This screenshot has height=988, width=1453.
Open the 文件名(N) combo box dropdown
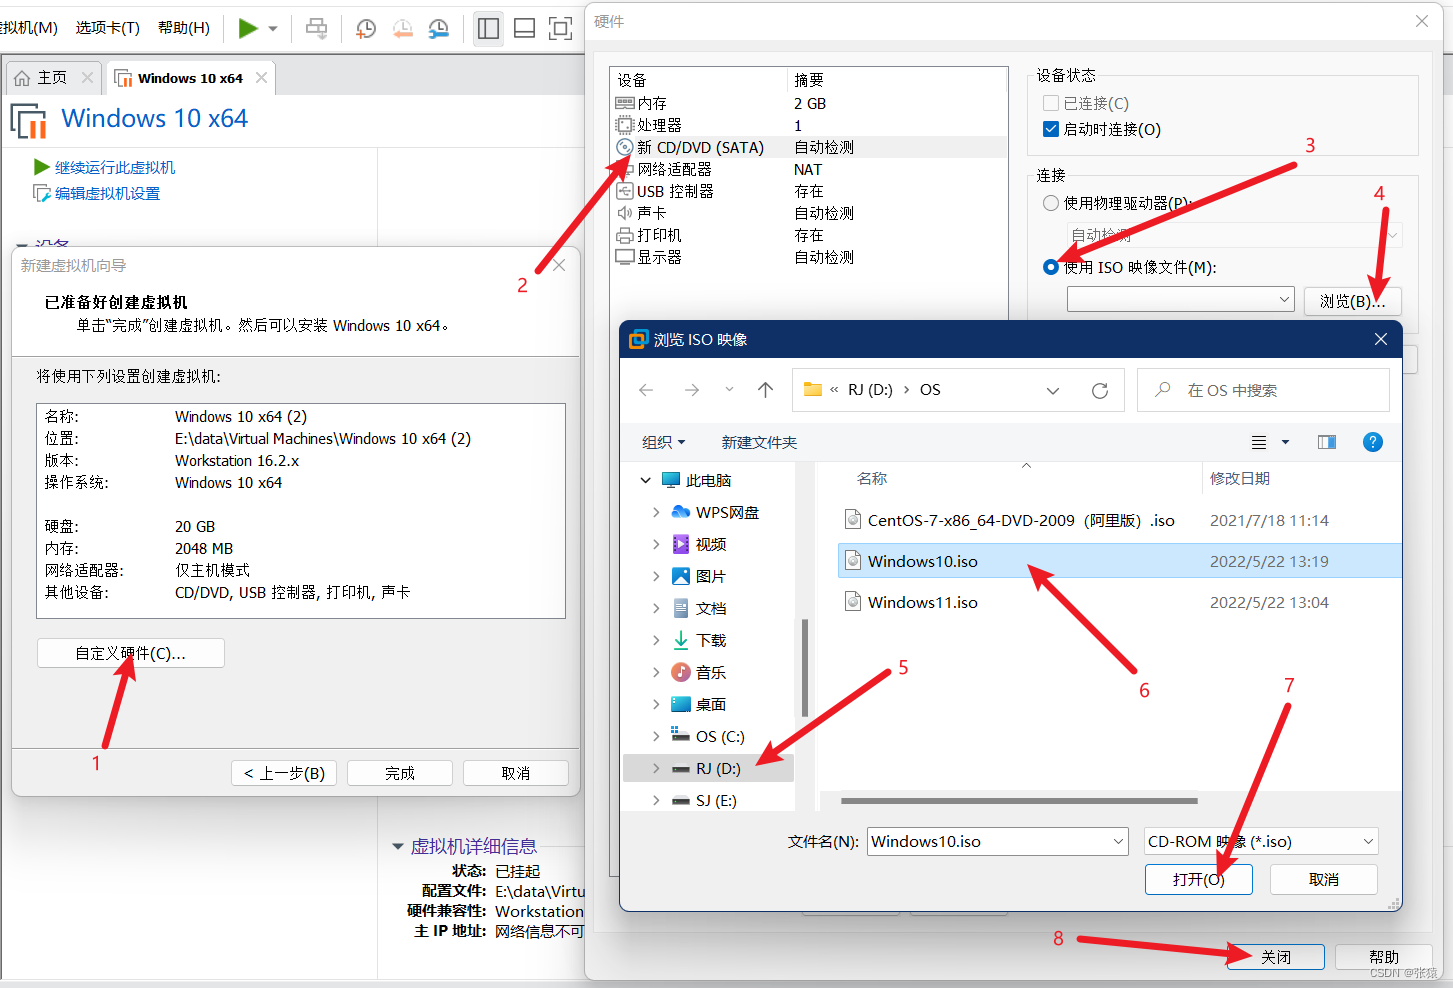tap(1119, 842)
